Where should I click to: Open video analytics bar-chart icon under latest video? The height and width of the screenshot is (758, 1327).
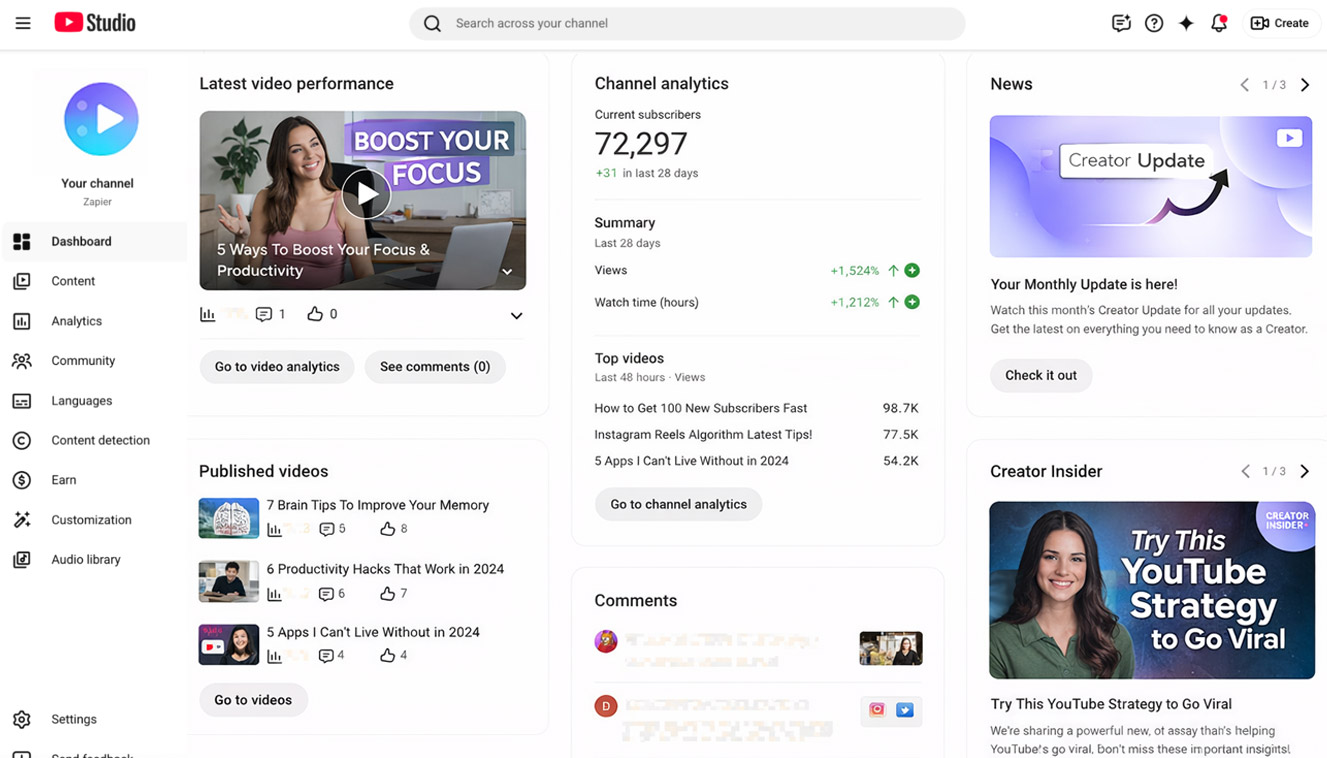(207, 313)
